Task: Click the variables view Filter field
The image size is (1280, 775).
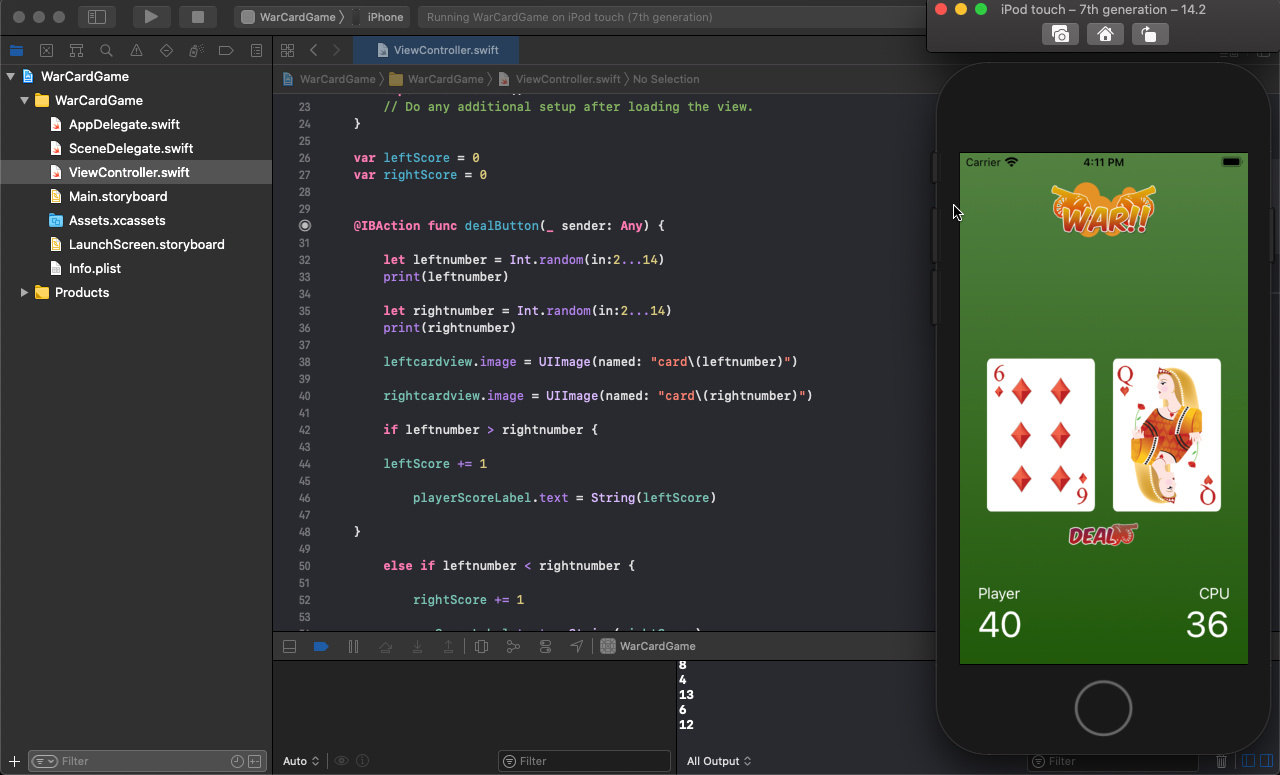Action: pos(584,761)
